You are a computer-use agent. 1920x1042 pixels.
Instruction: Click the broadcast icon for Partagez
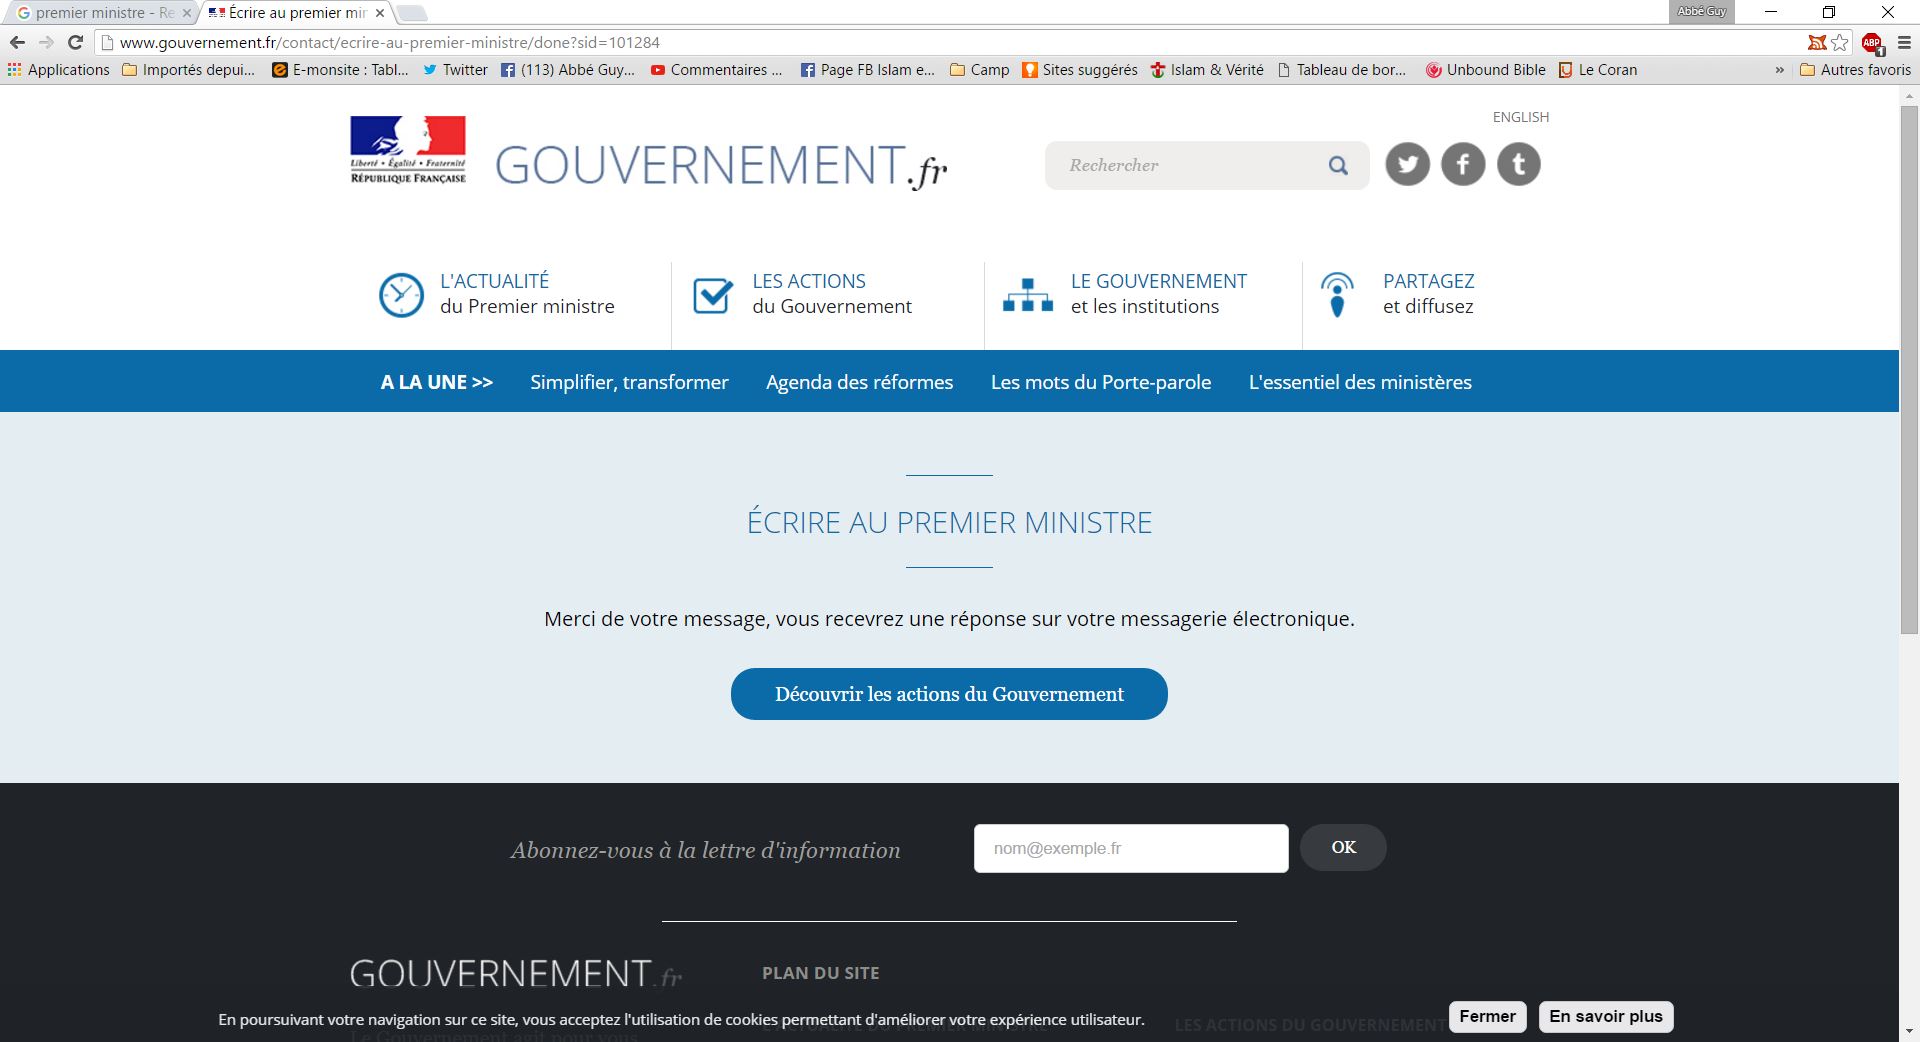point(1337,295)
